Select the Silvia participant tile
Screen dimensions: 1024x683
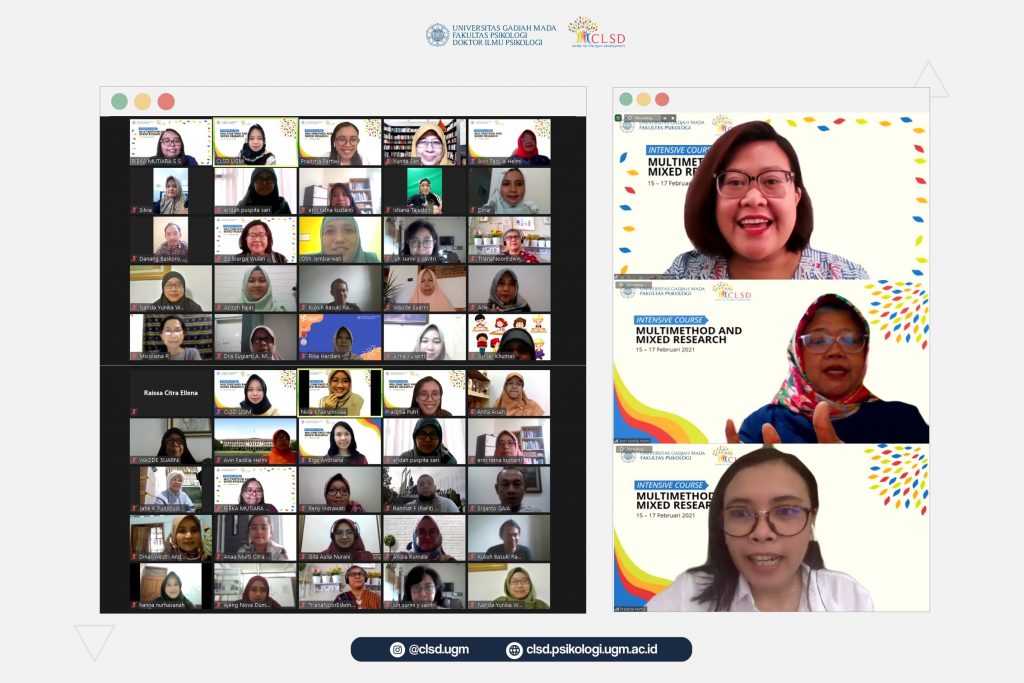(x=171, y=191)
